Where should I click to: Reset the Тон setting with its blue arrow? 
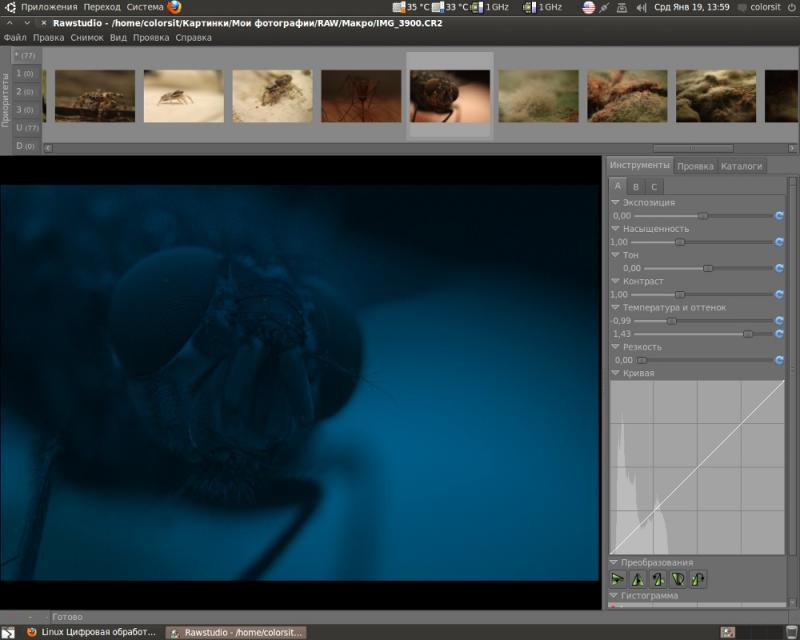pyautogui.click(x=779, y=268)
